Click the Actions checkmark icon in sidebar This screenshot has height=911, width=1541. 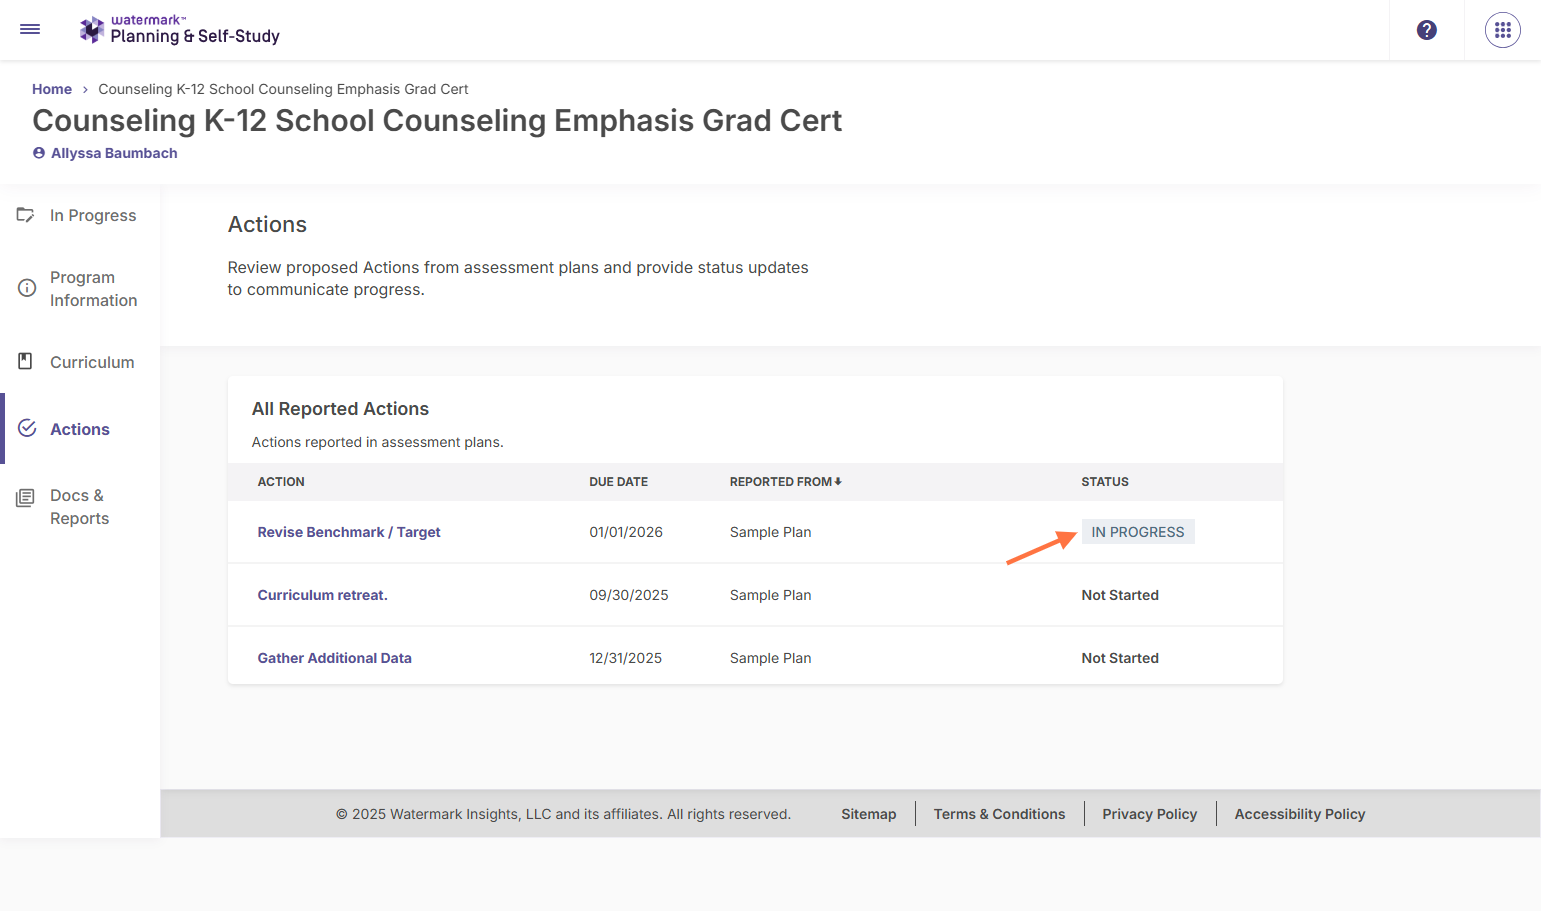27,428
